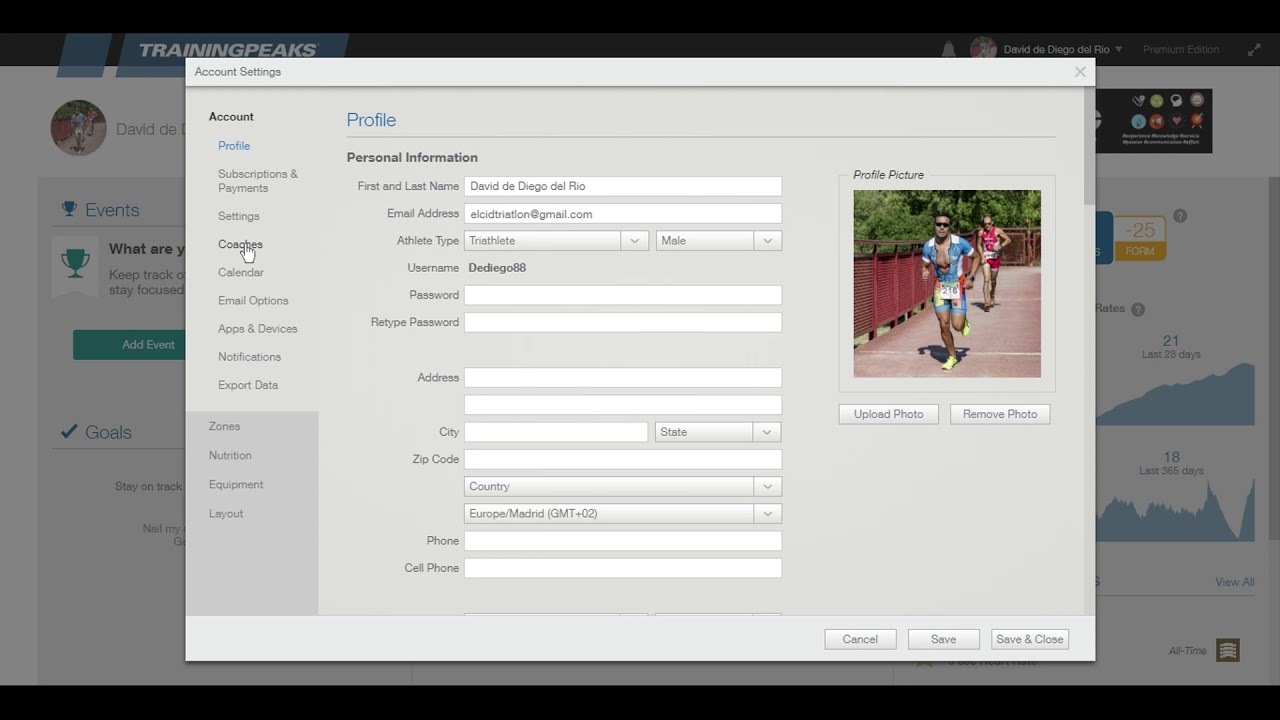Click the Email Address field
The image size is (1280, 720).
click(x=623, y=214)
